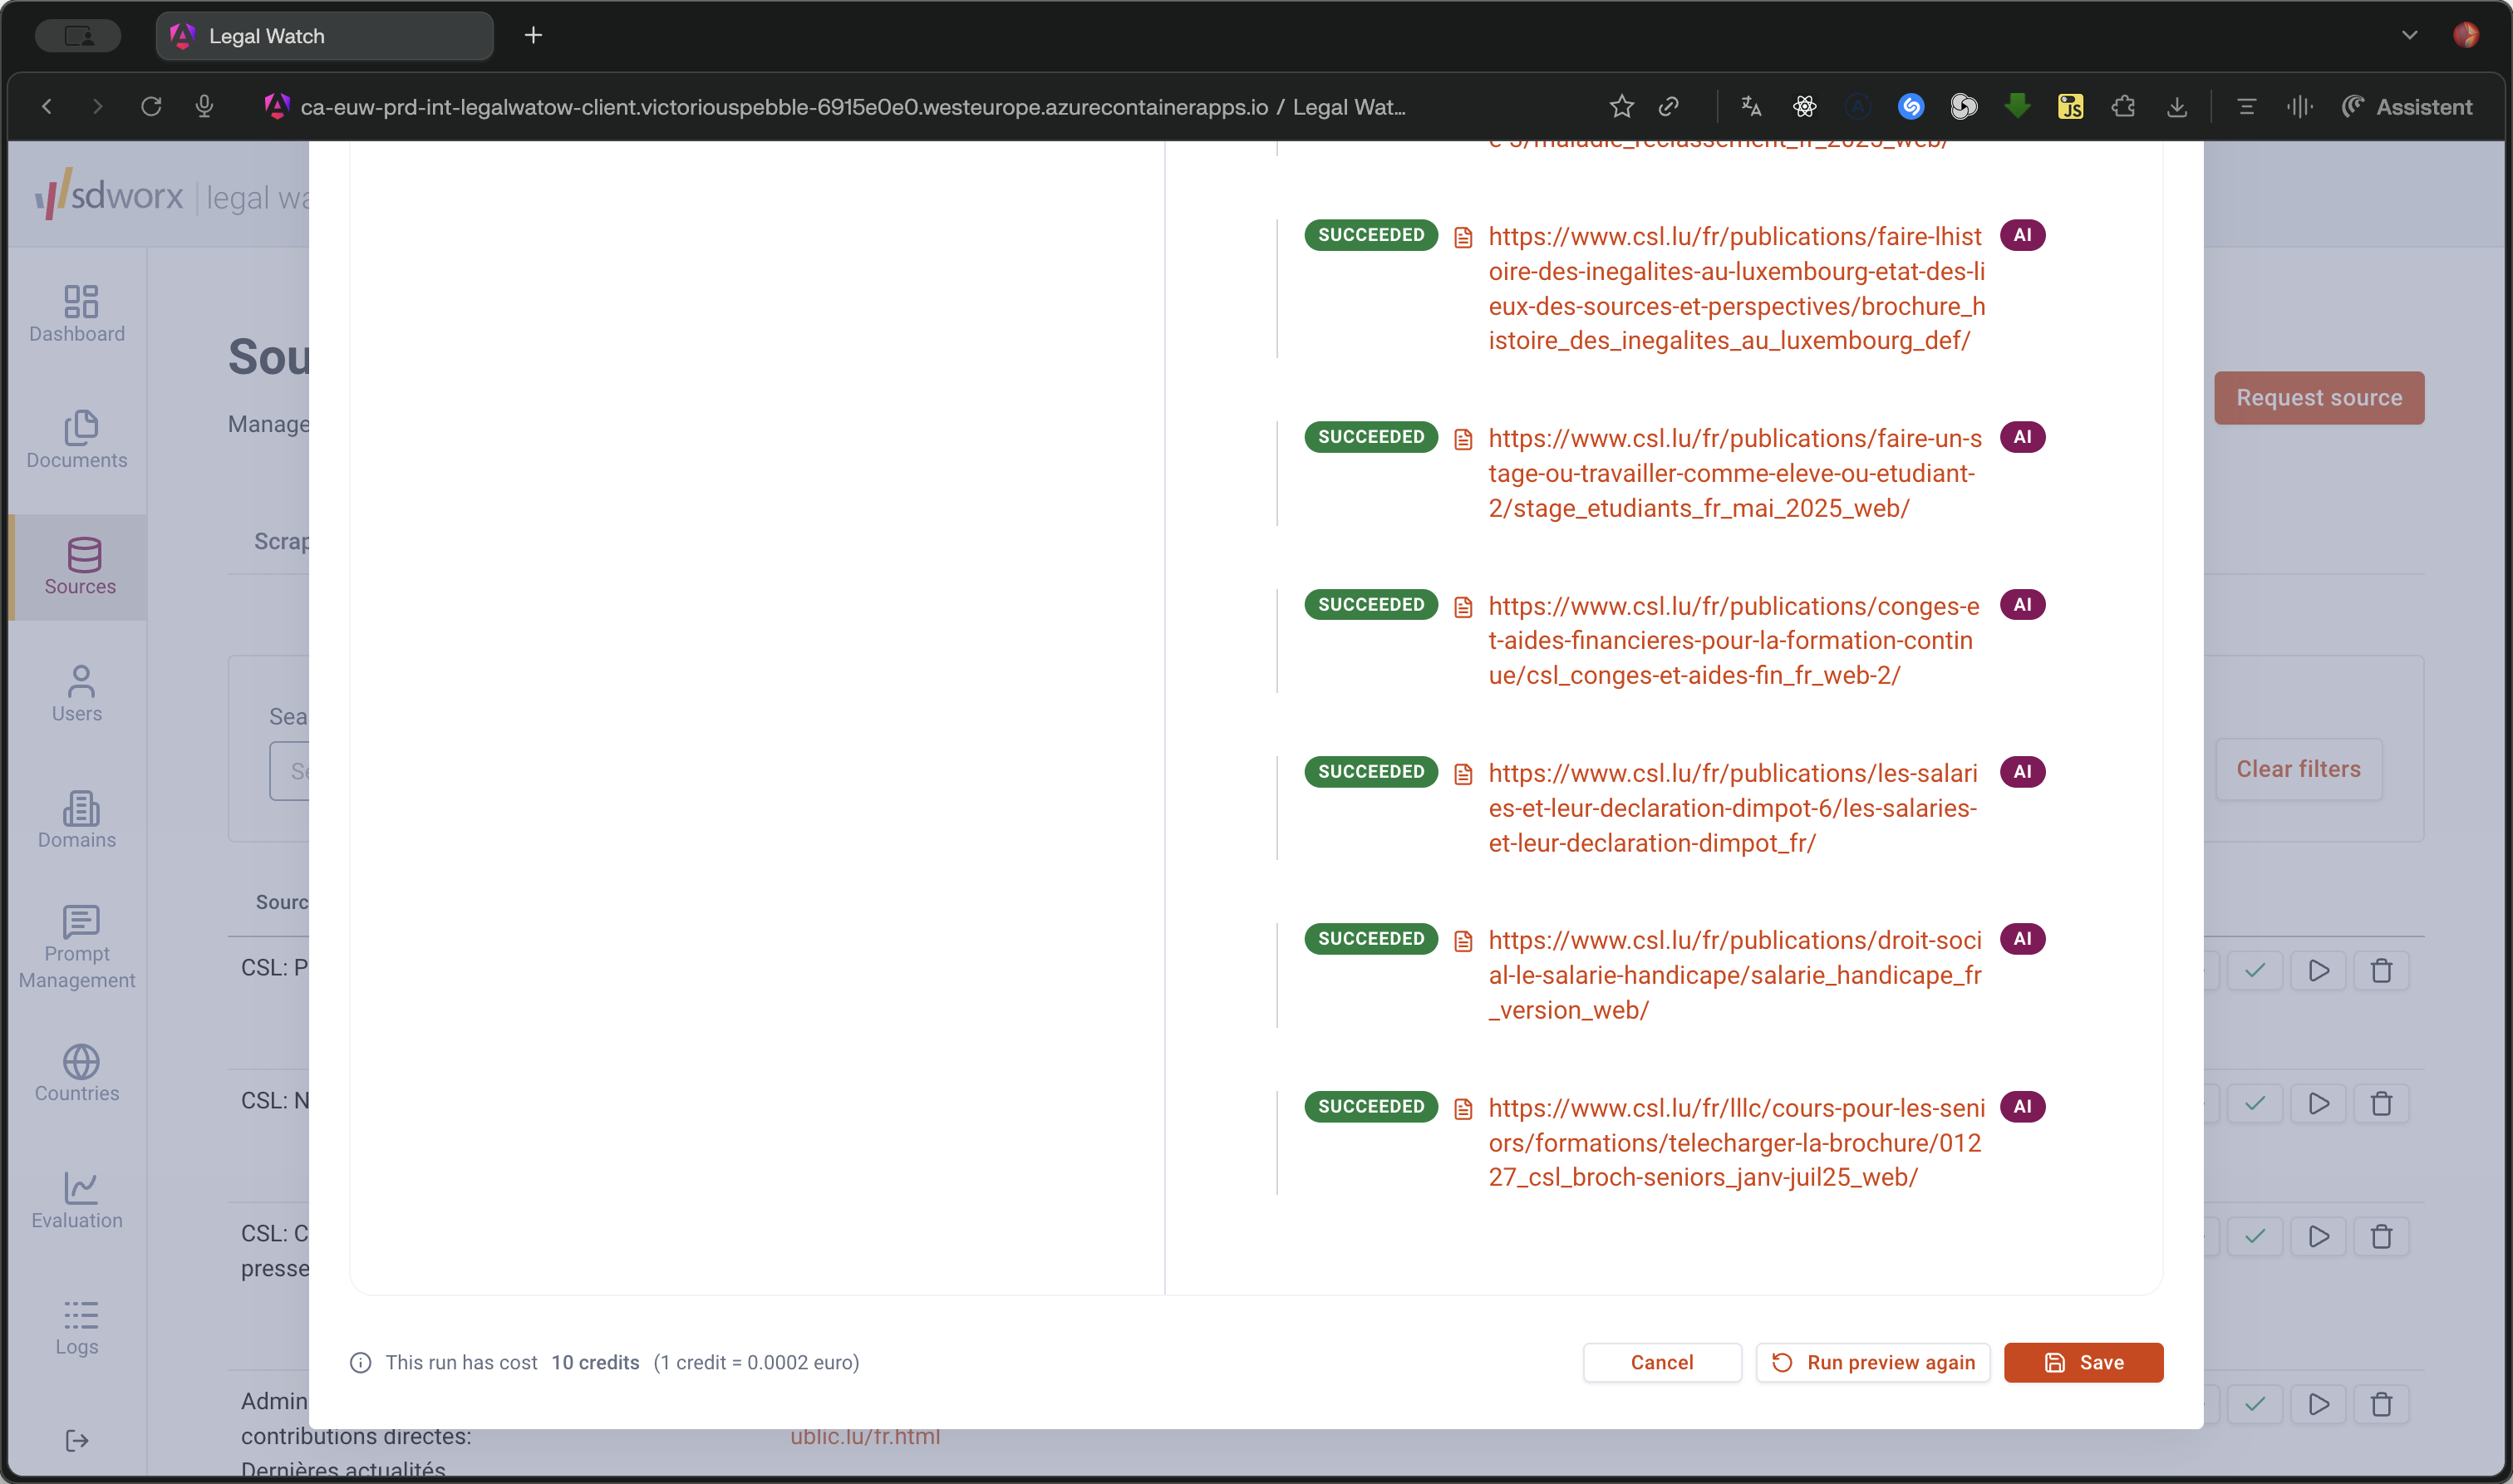Open the Documents sidebar item

click(x=77, y=440)
